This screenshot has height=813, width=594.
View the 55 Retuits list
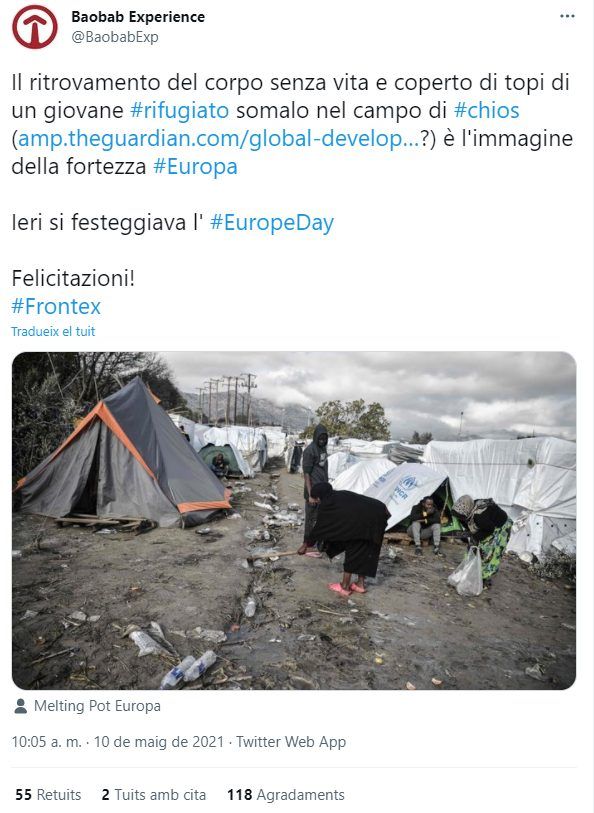pyautogui.click(x=48, y=795)
